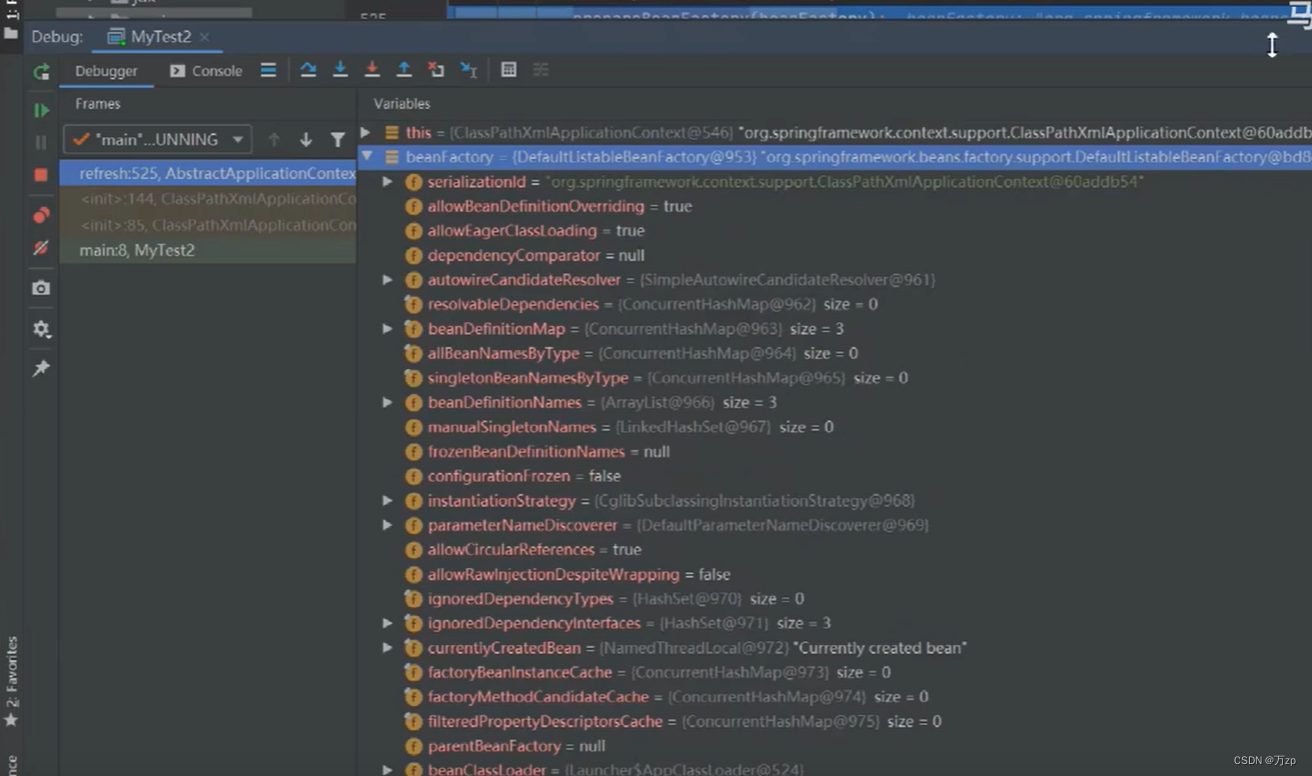Step out of current method
The width and height of the screenshot is (1312, 776).
point(404,70)
